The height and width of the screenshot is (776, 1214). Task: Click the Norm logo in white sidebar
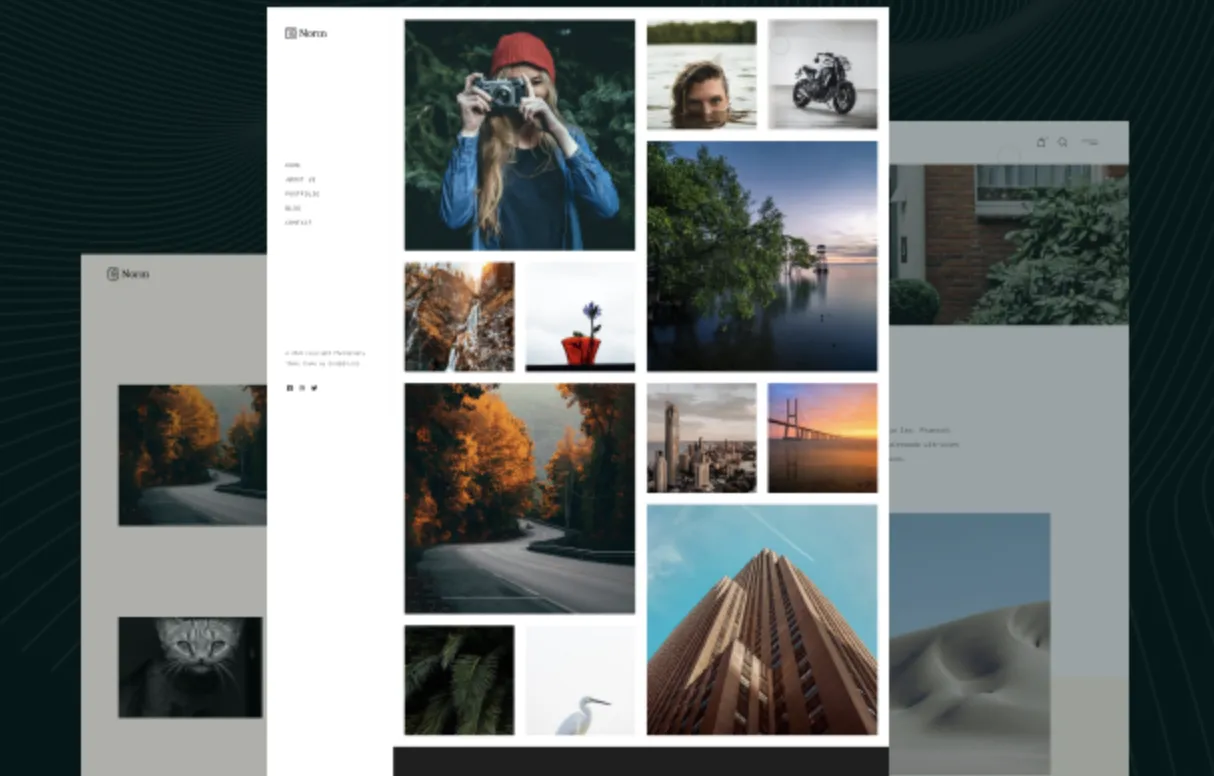coord(305,33)
